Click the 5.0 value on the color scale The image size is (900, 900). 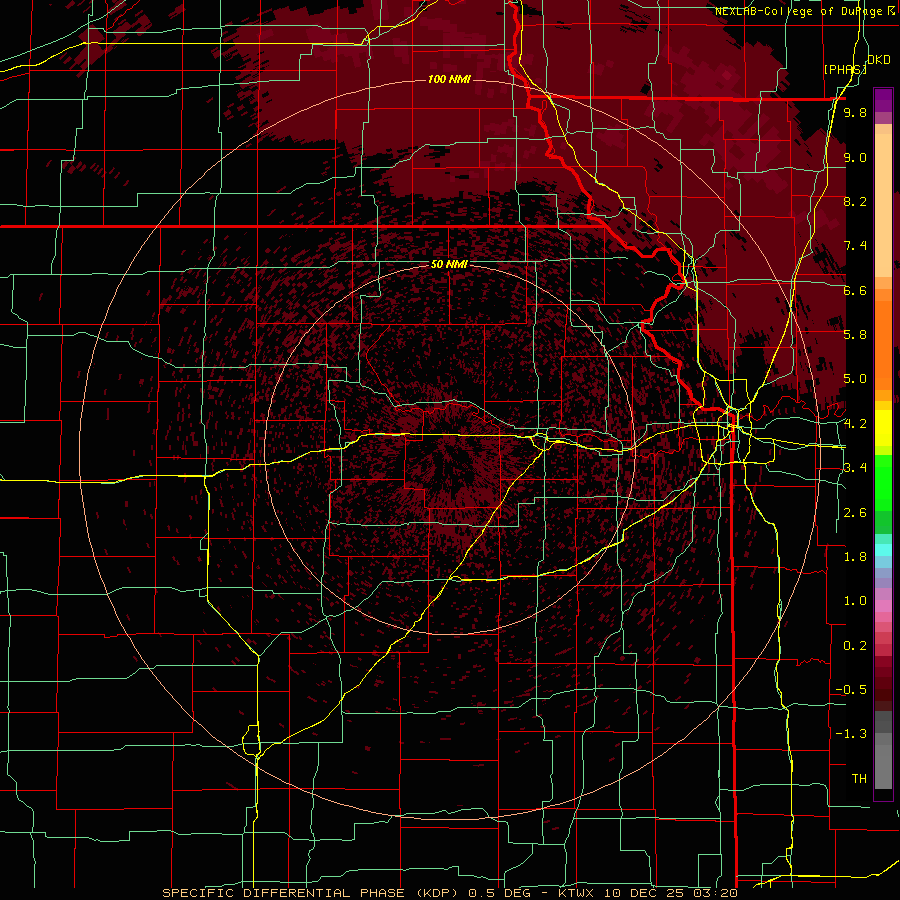tap(855, 379)
